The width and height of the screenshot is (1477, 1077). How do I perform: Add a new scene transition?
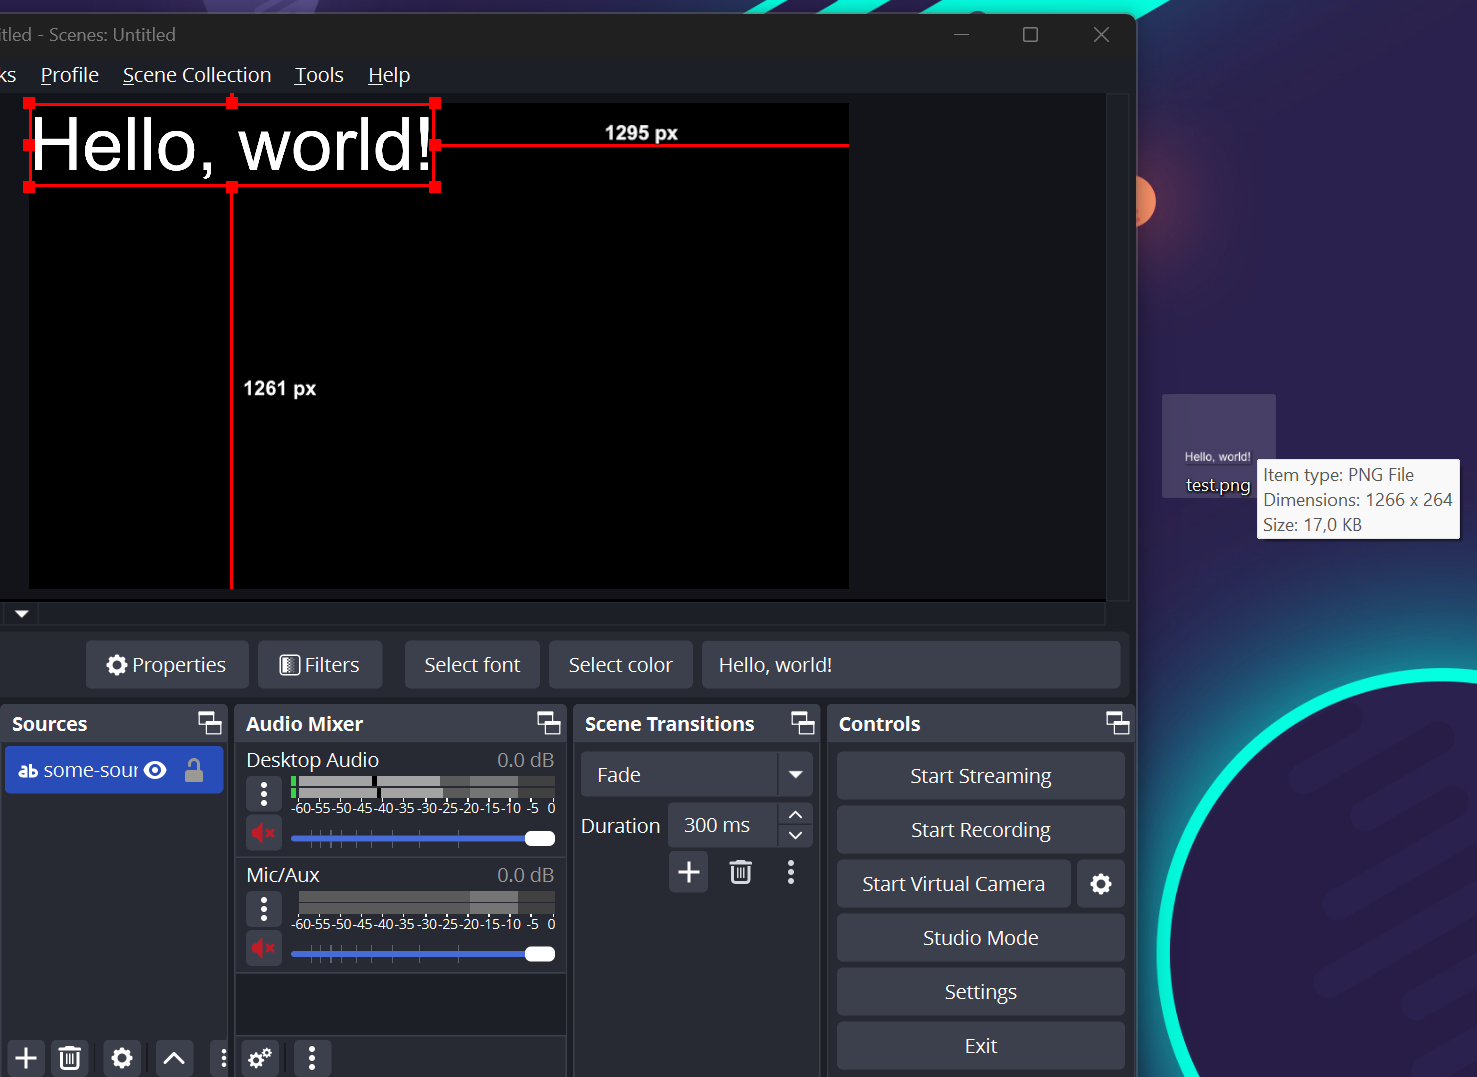point(689,872)
